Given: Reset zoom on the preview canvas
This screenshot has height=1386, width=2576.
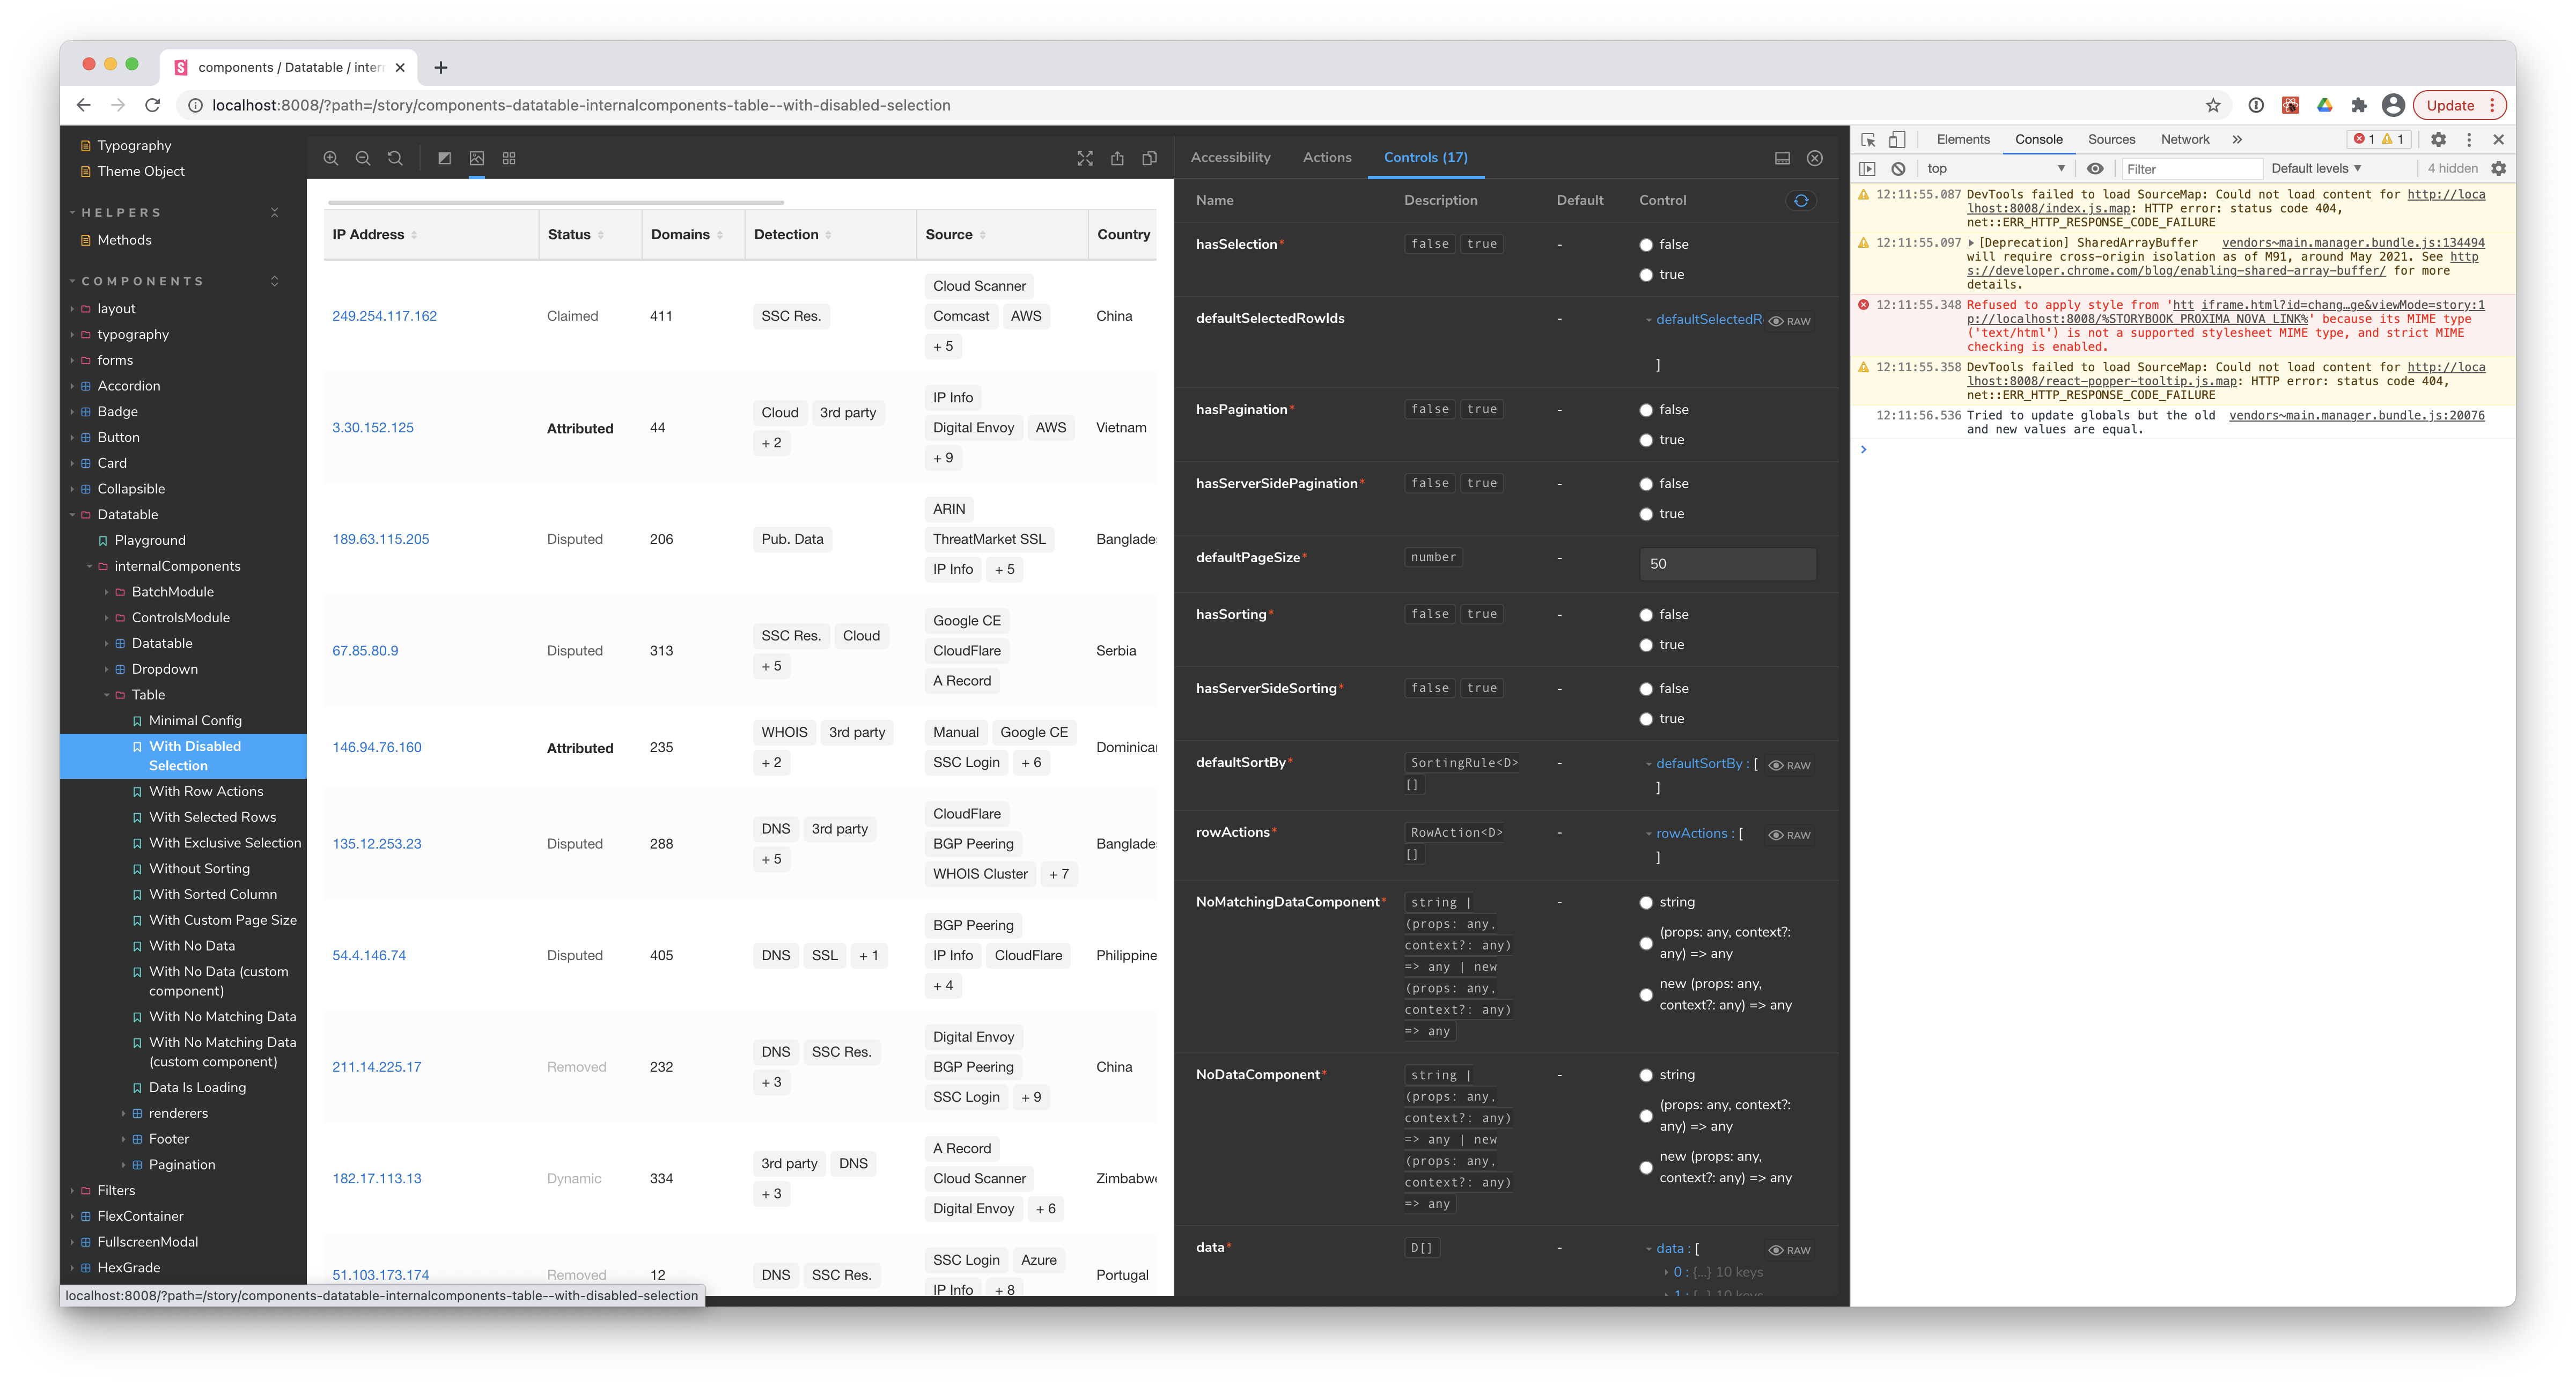Looking at the screenshot, I should click(x=394, y=158).
